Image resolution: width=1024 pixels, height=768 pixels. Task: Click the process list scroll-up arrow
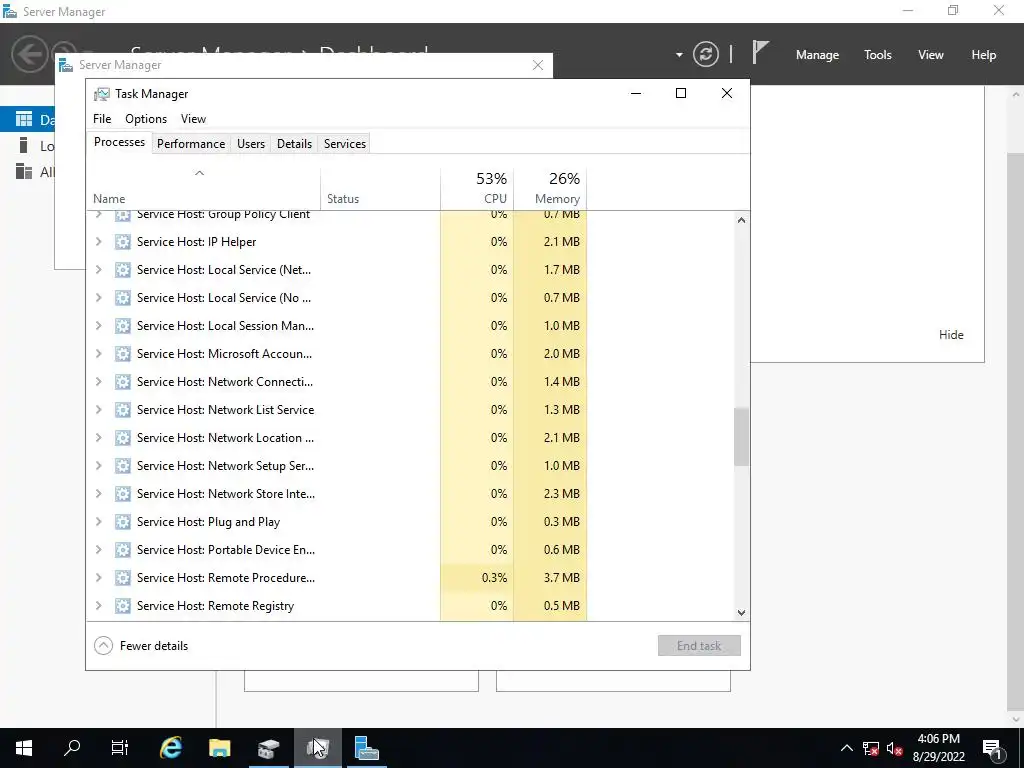pos(741,220)
